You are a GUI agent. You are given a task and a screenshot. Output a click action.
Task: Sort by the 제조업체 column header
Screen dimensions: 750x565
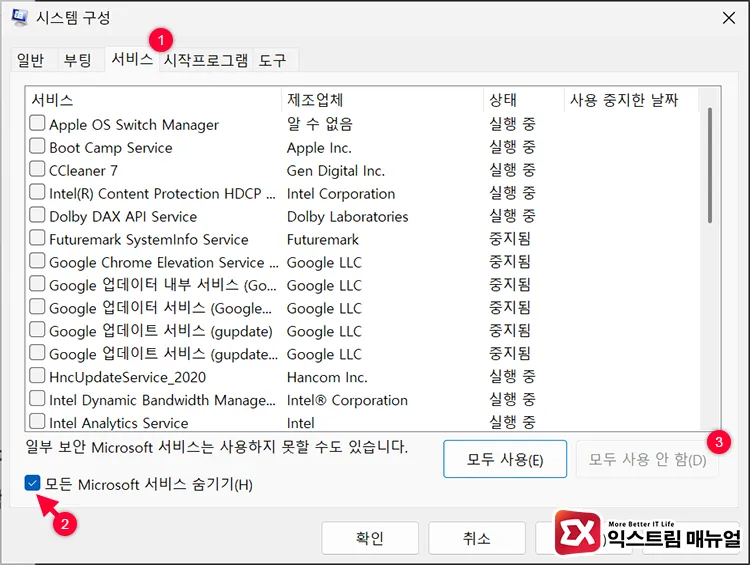pos(383,100)
